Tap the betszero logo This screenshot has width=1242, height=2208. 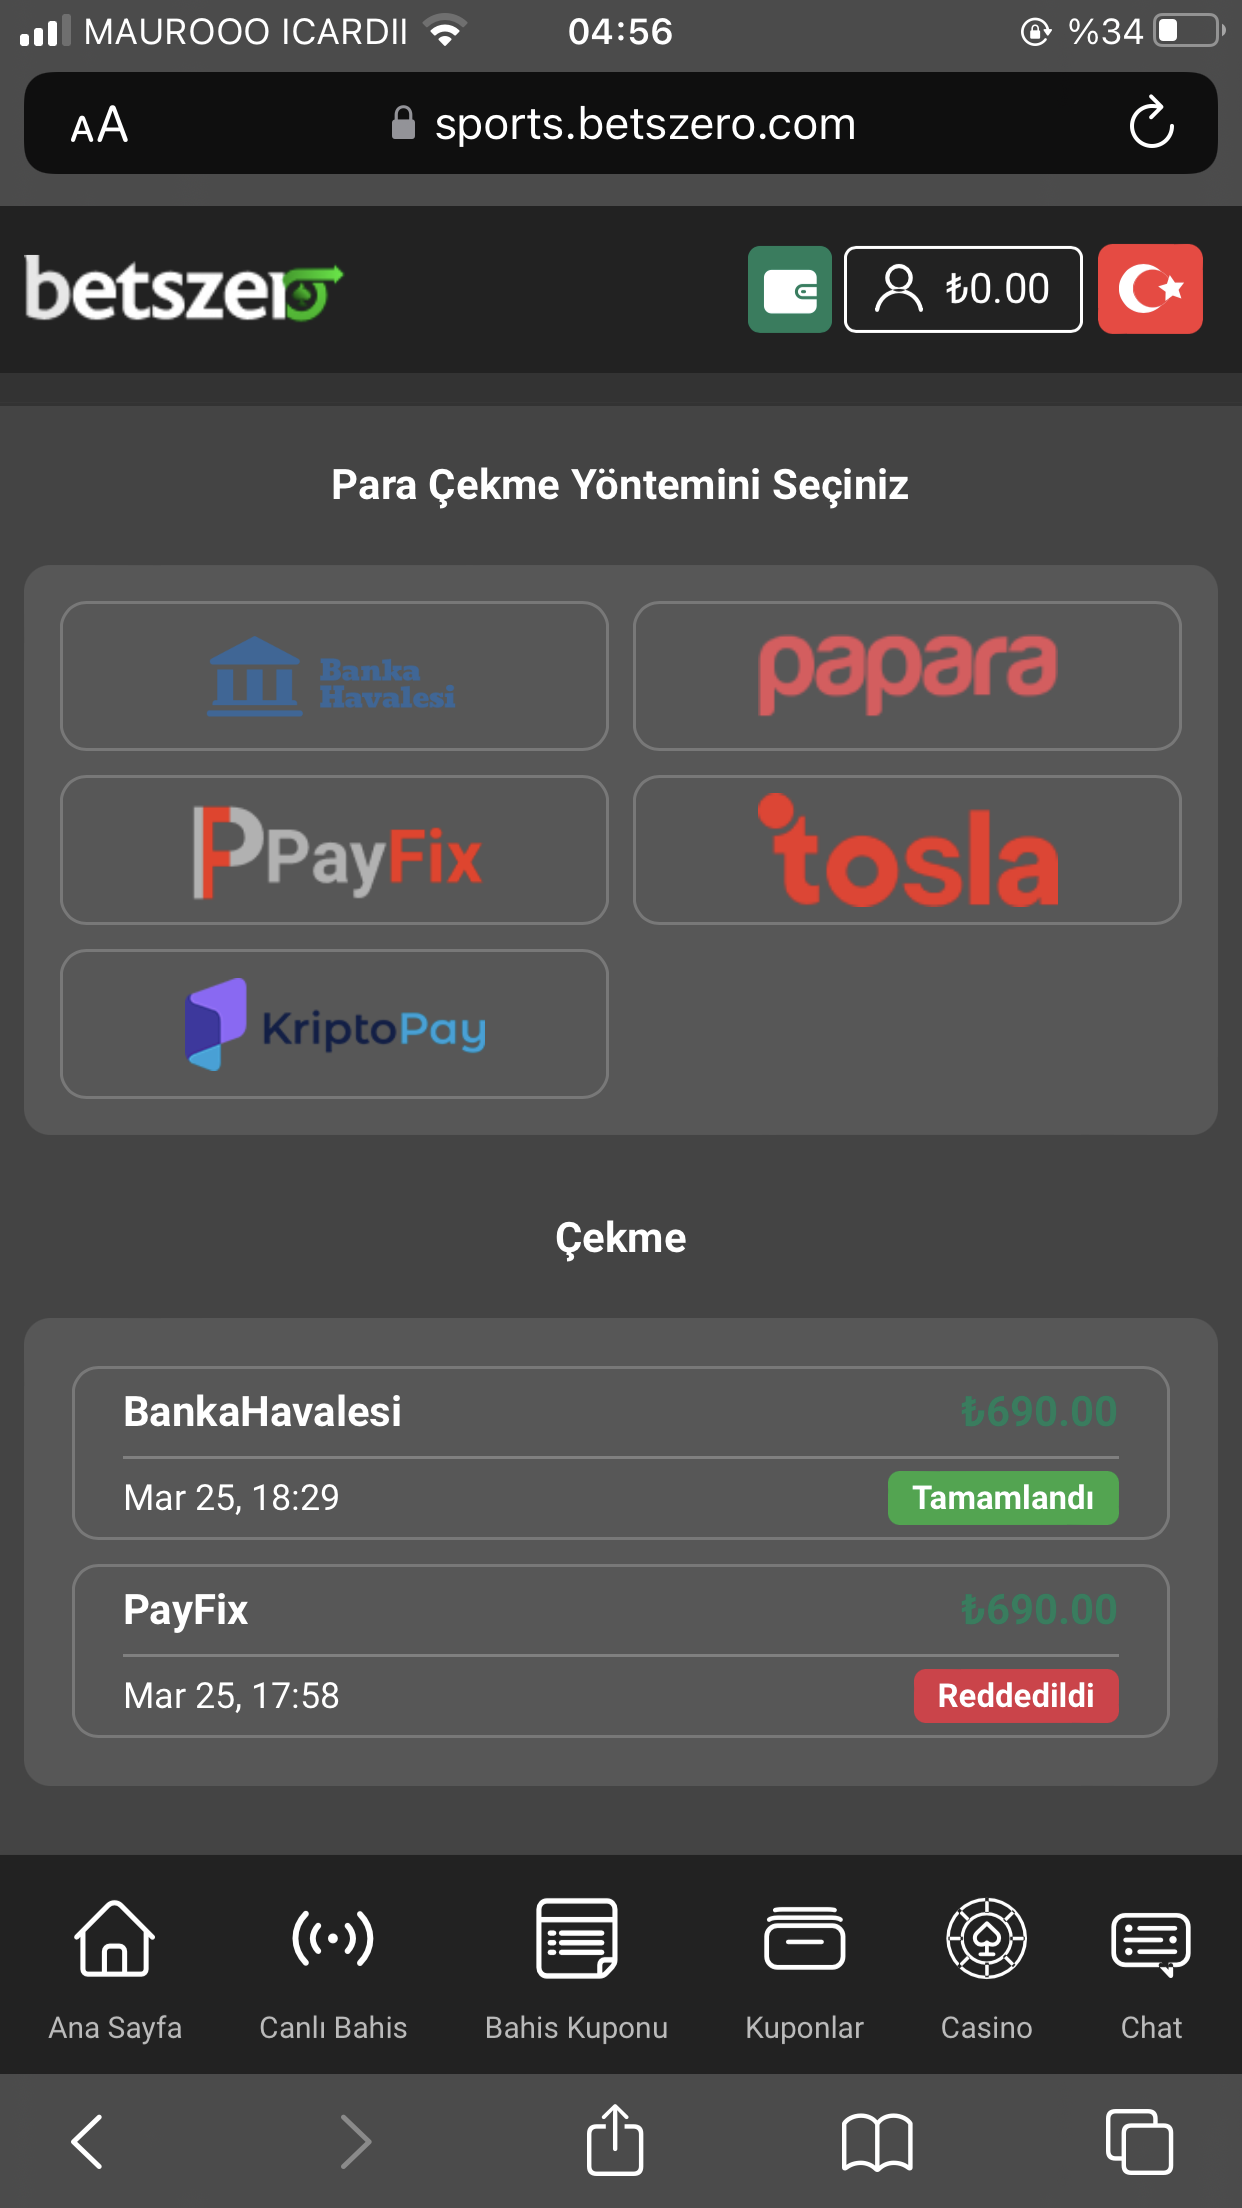tap(183, 289)
